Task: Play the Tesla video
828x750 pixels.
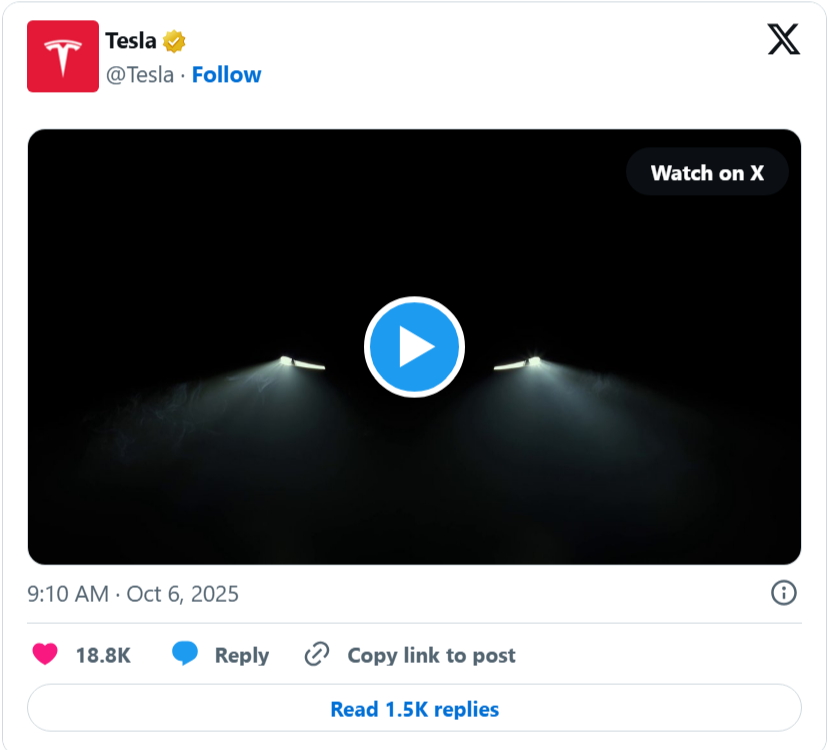Action: (414, 347)
